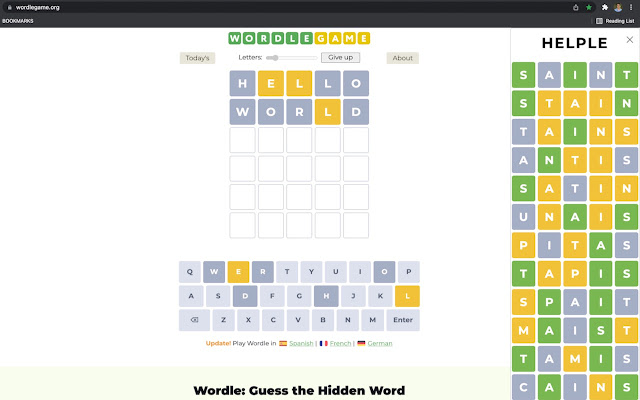Click the C tile in CAINS row
The height and width of the screenshot is (400, 640).
point(523,387)
